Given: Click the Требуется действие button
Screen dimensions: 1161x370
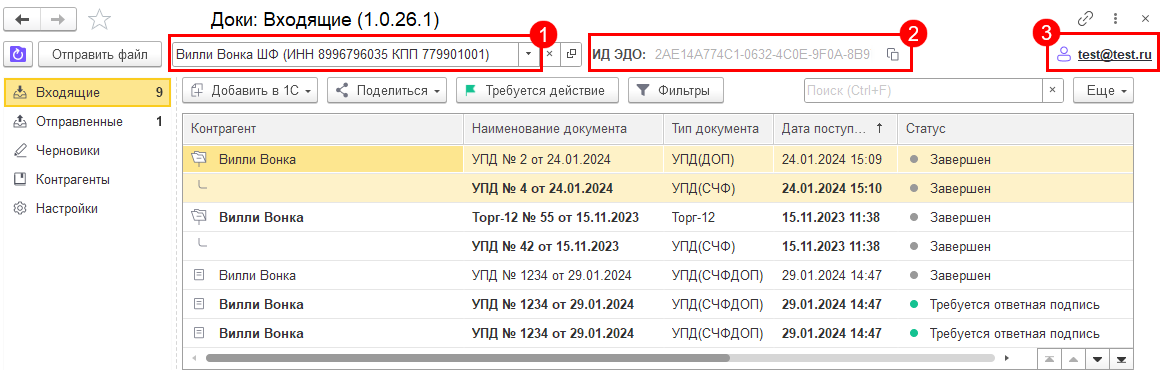Looking at the screenshot, I should click(538, 90).
